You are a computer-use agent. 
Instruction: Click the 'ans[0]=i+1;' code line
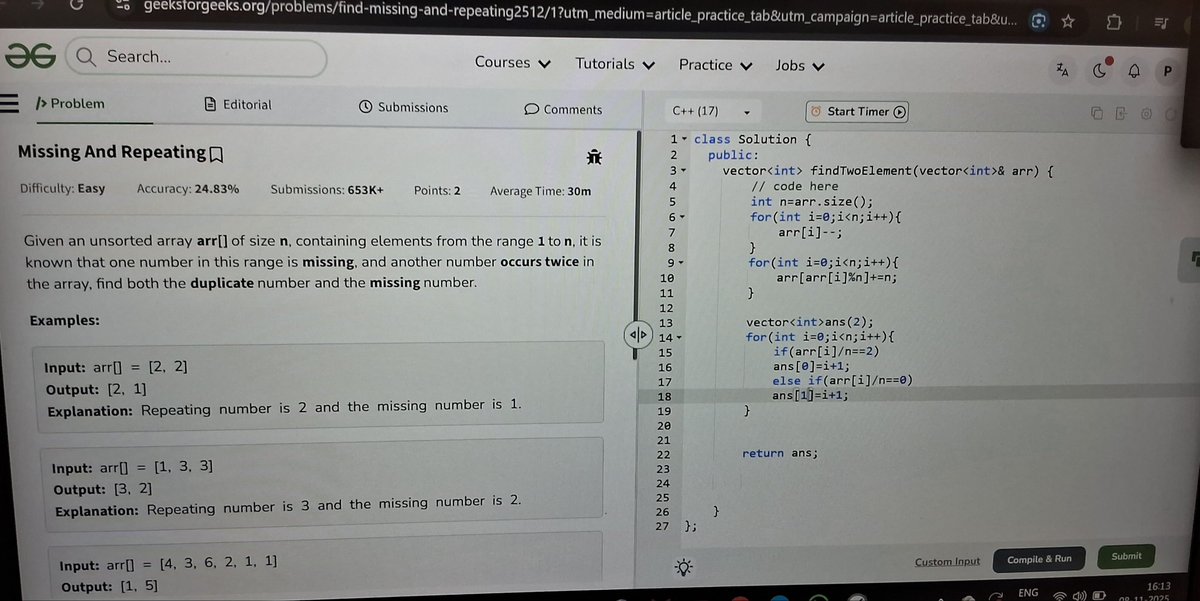pos(810,367)
